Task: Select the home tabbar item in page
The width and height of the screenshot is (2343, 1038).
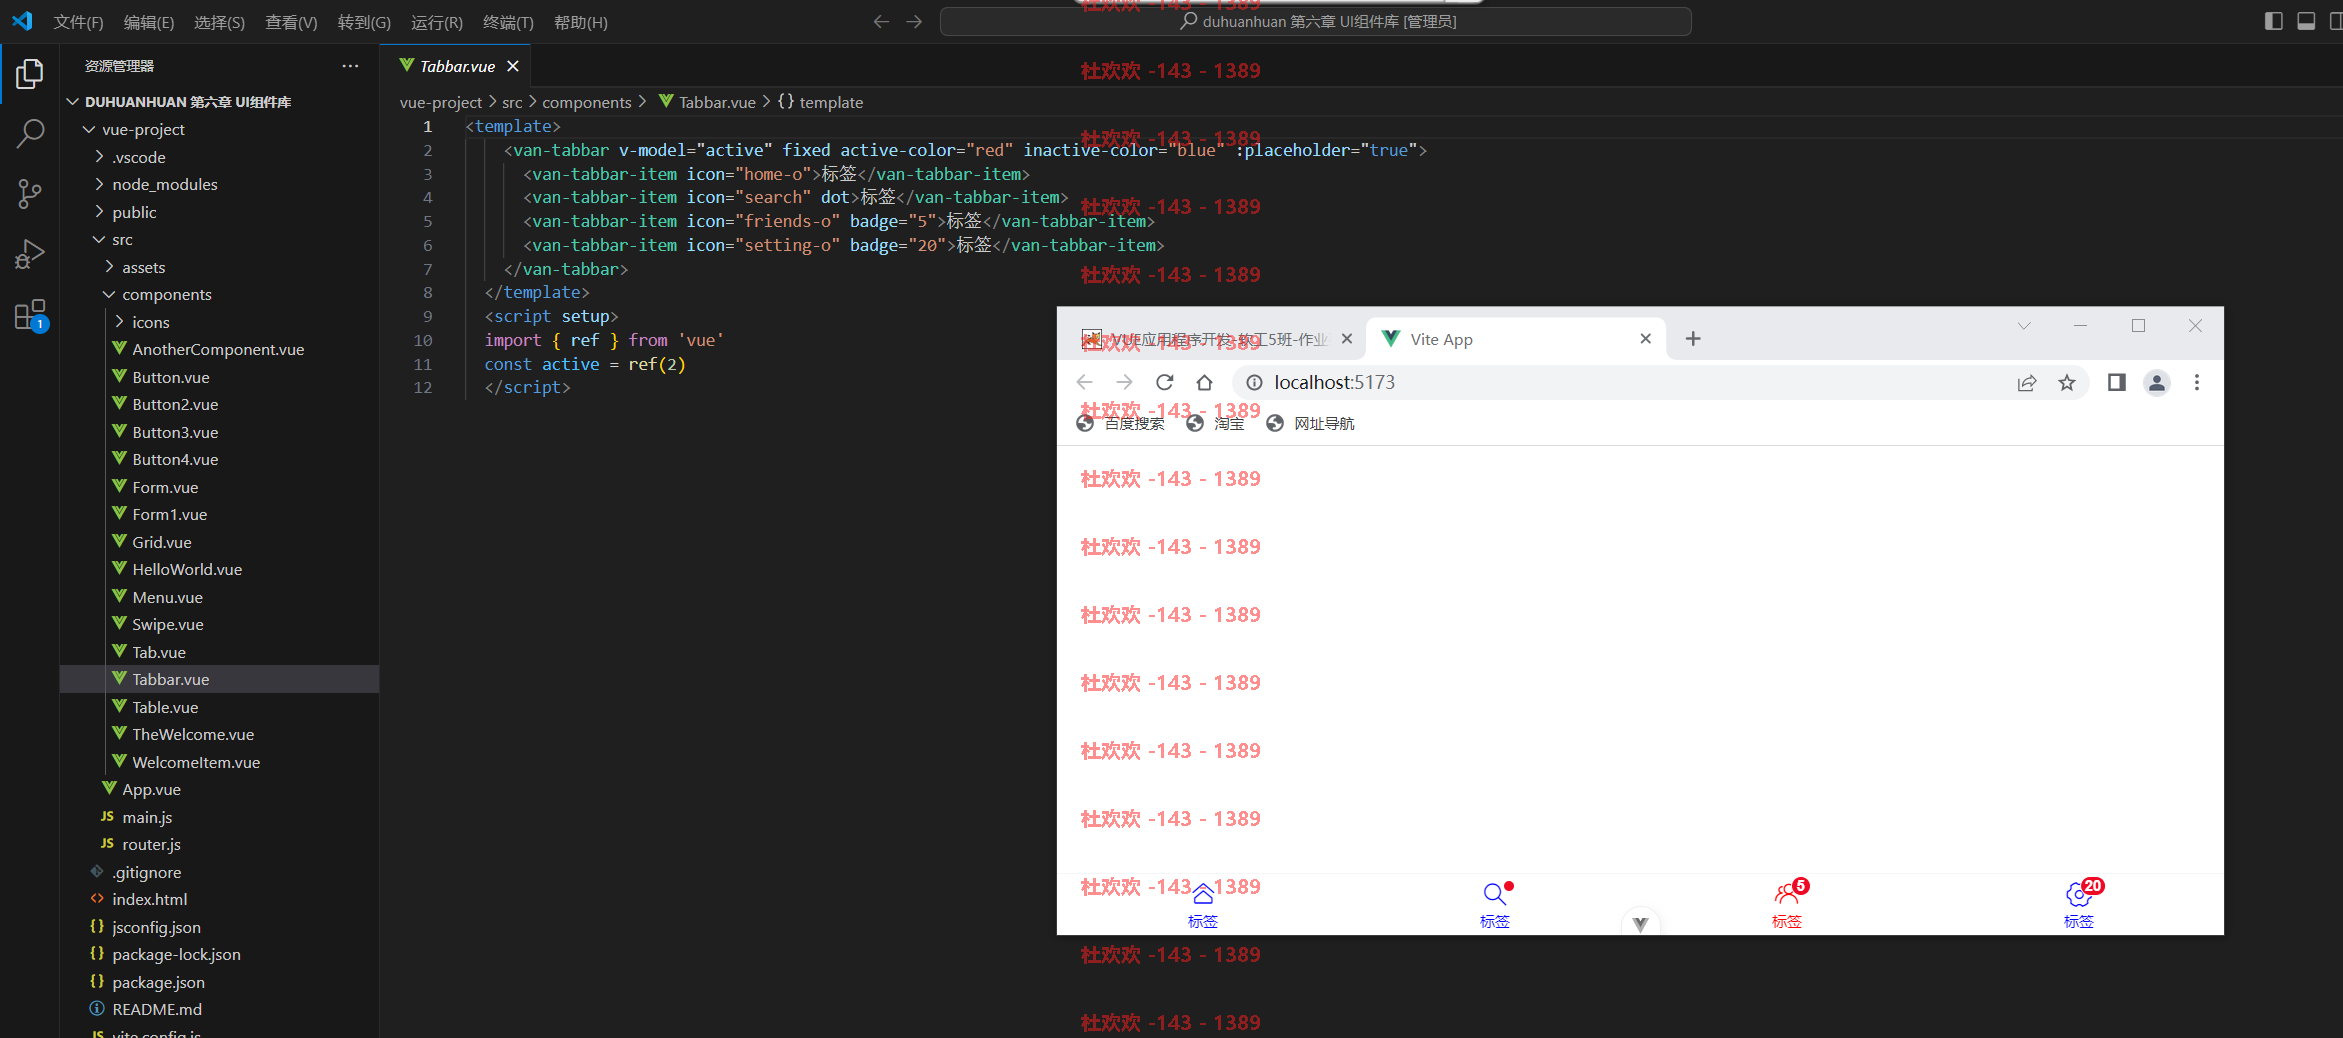Action: (x=1203, y=906)
